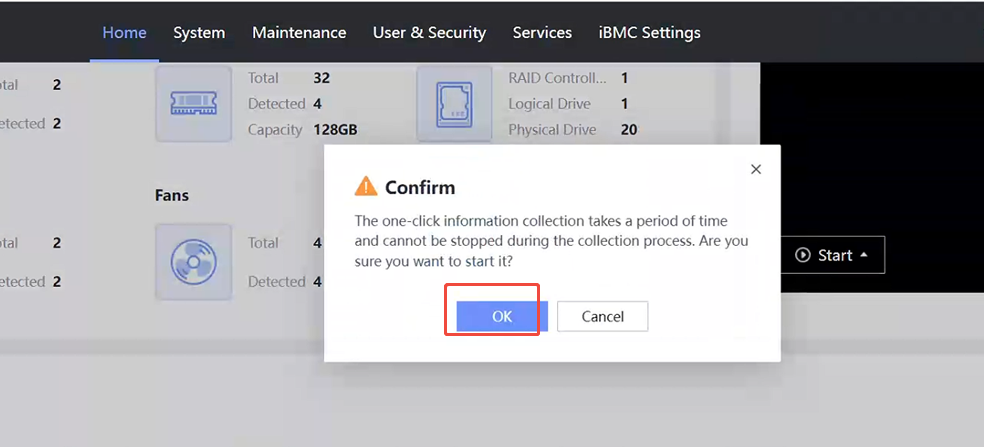Go to the Maintenance tab
This screenshot has height=447, width=984.
tap(299, 32)
